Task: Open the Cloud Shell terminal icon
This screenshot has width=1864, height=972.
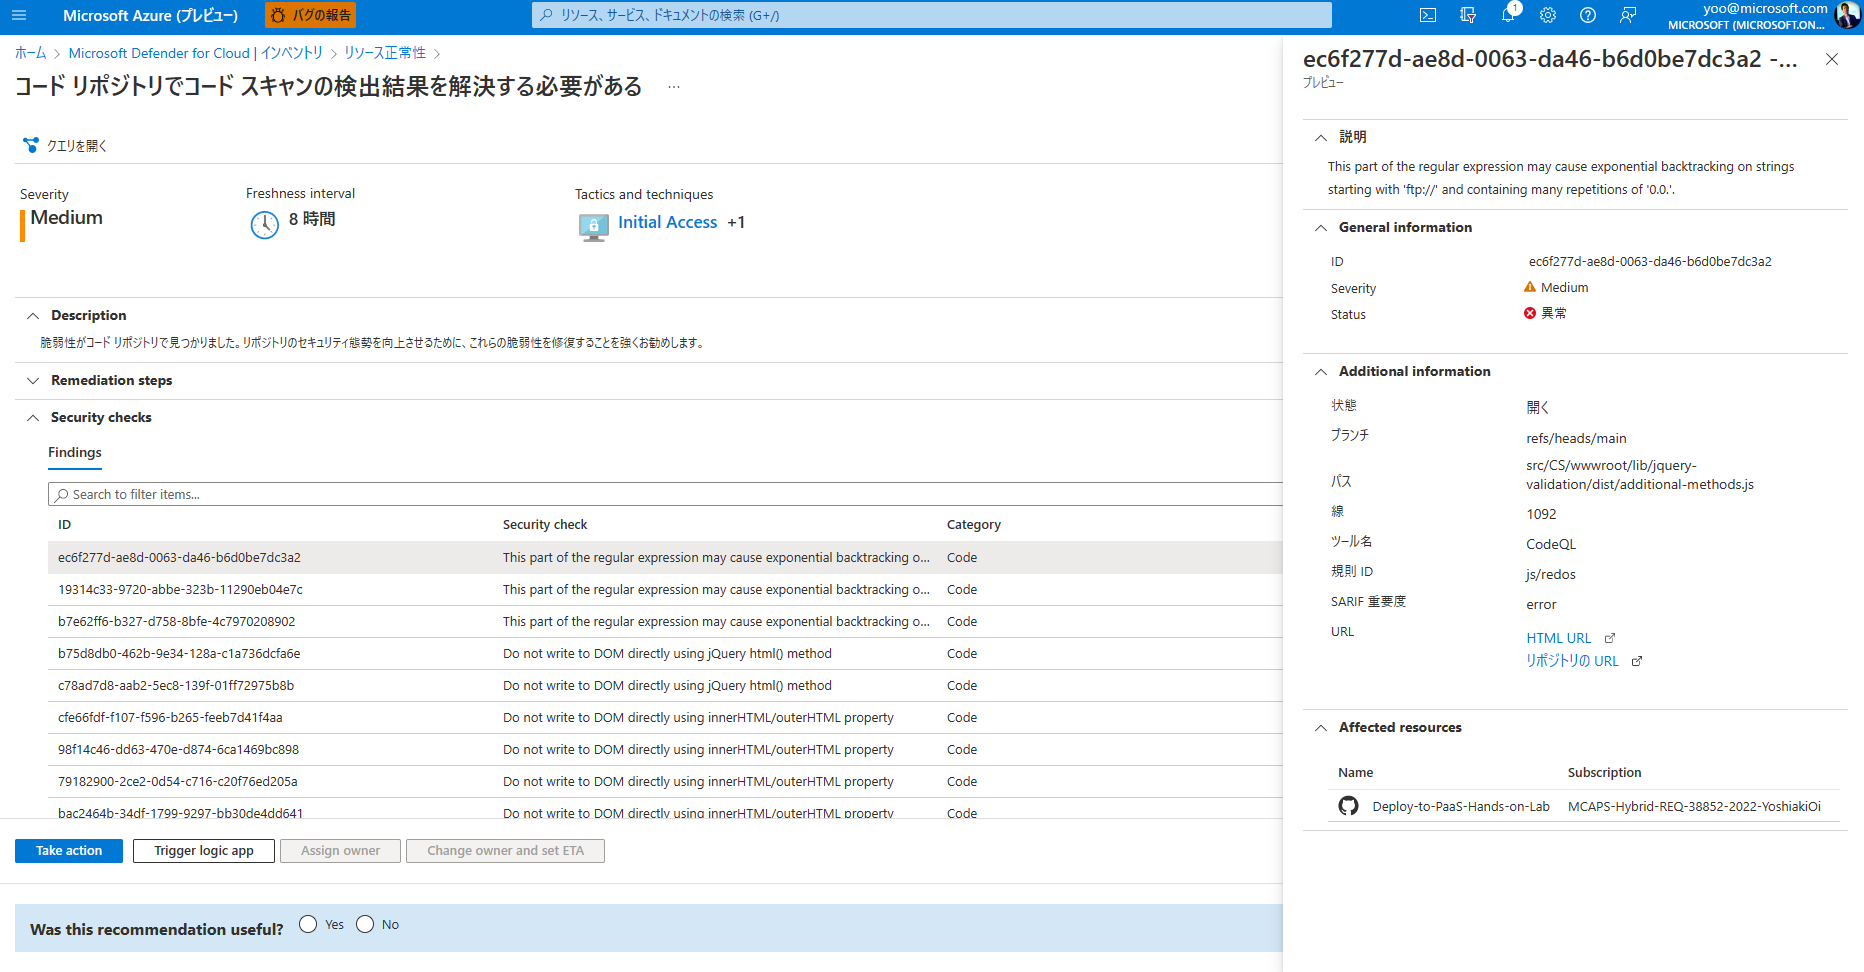Action: coord(1427,15)
